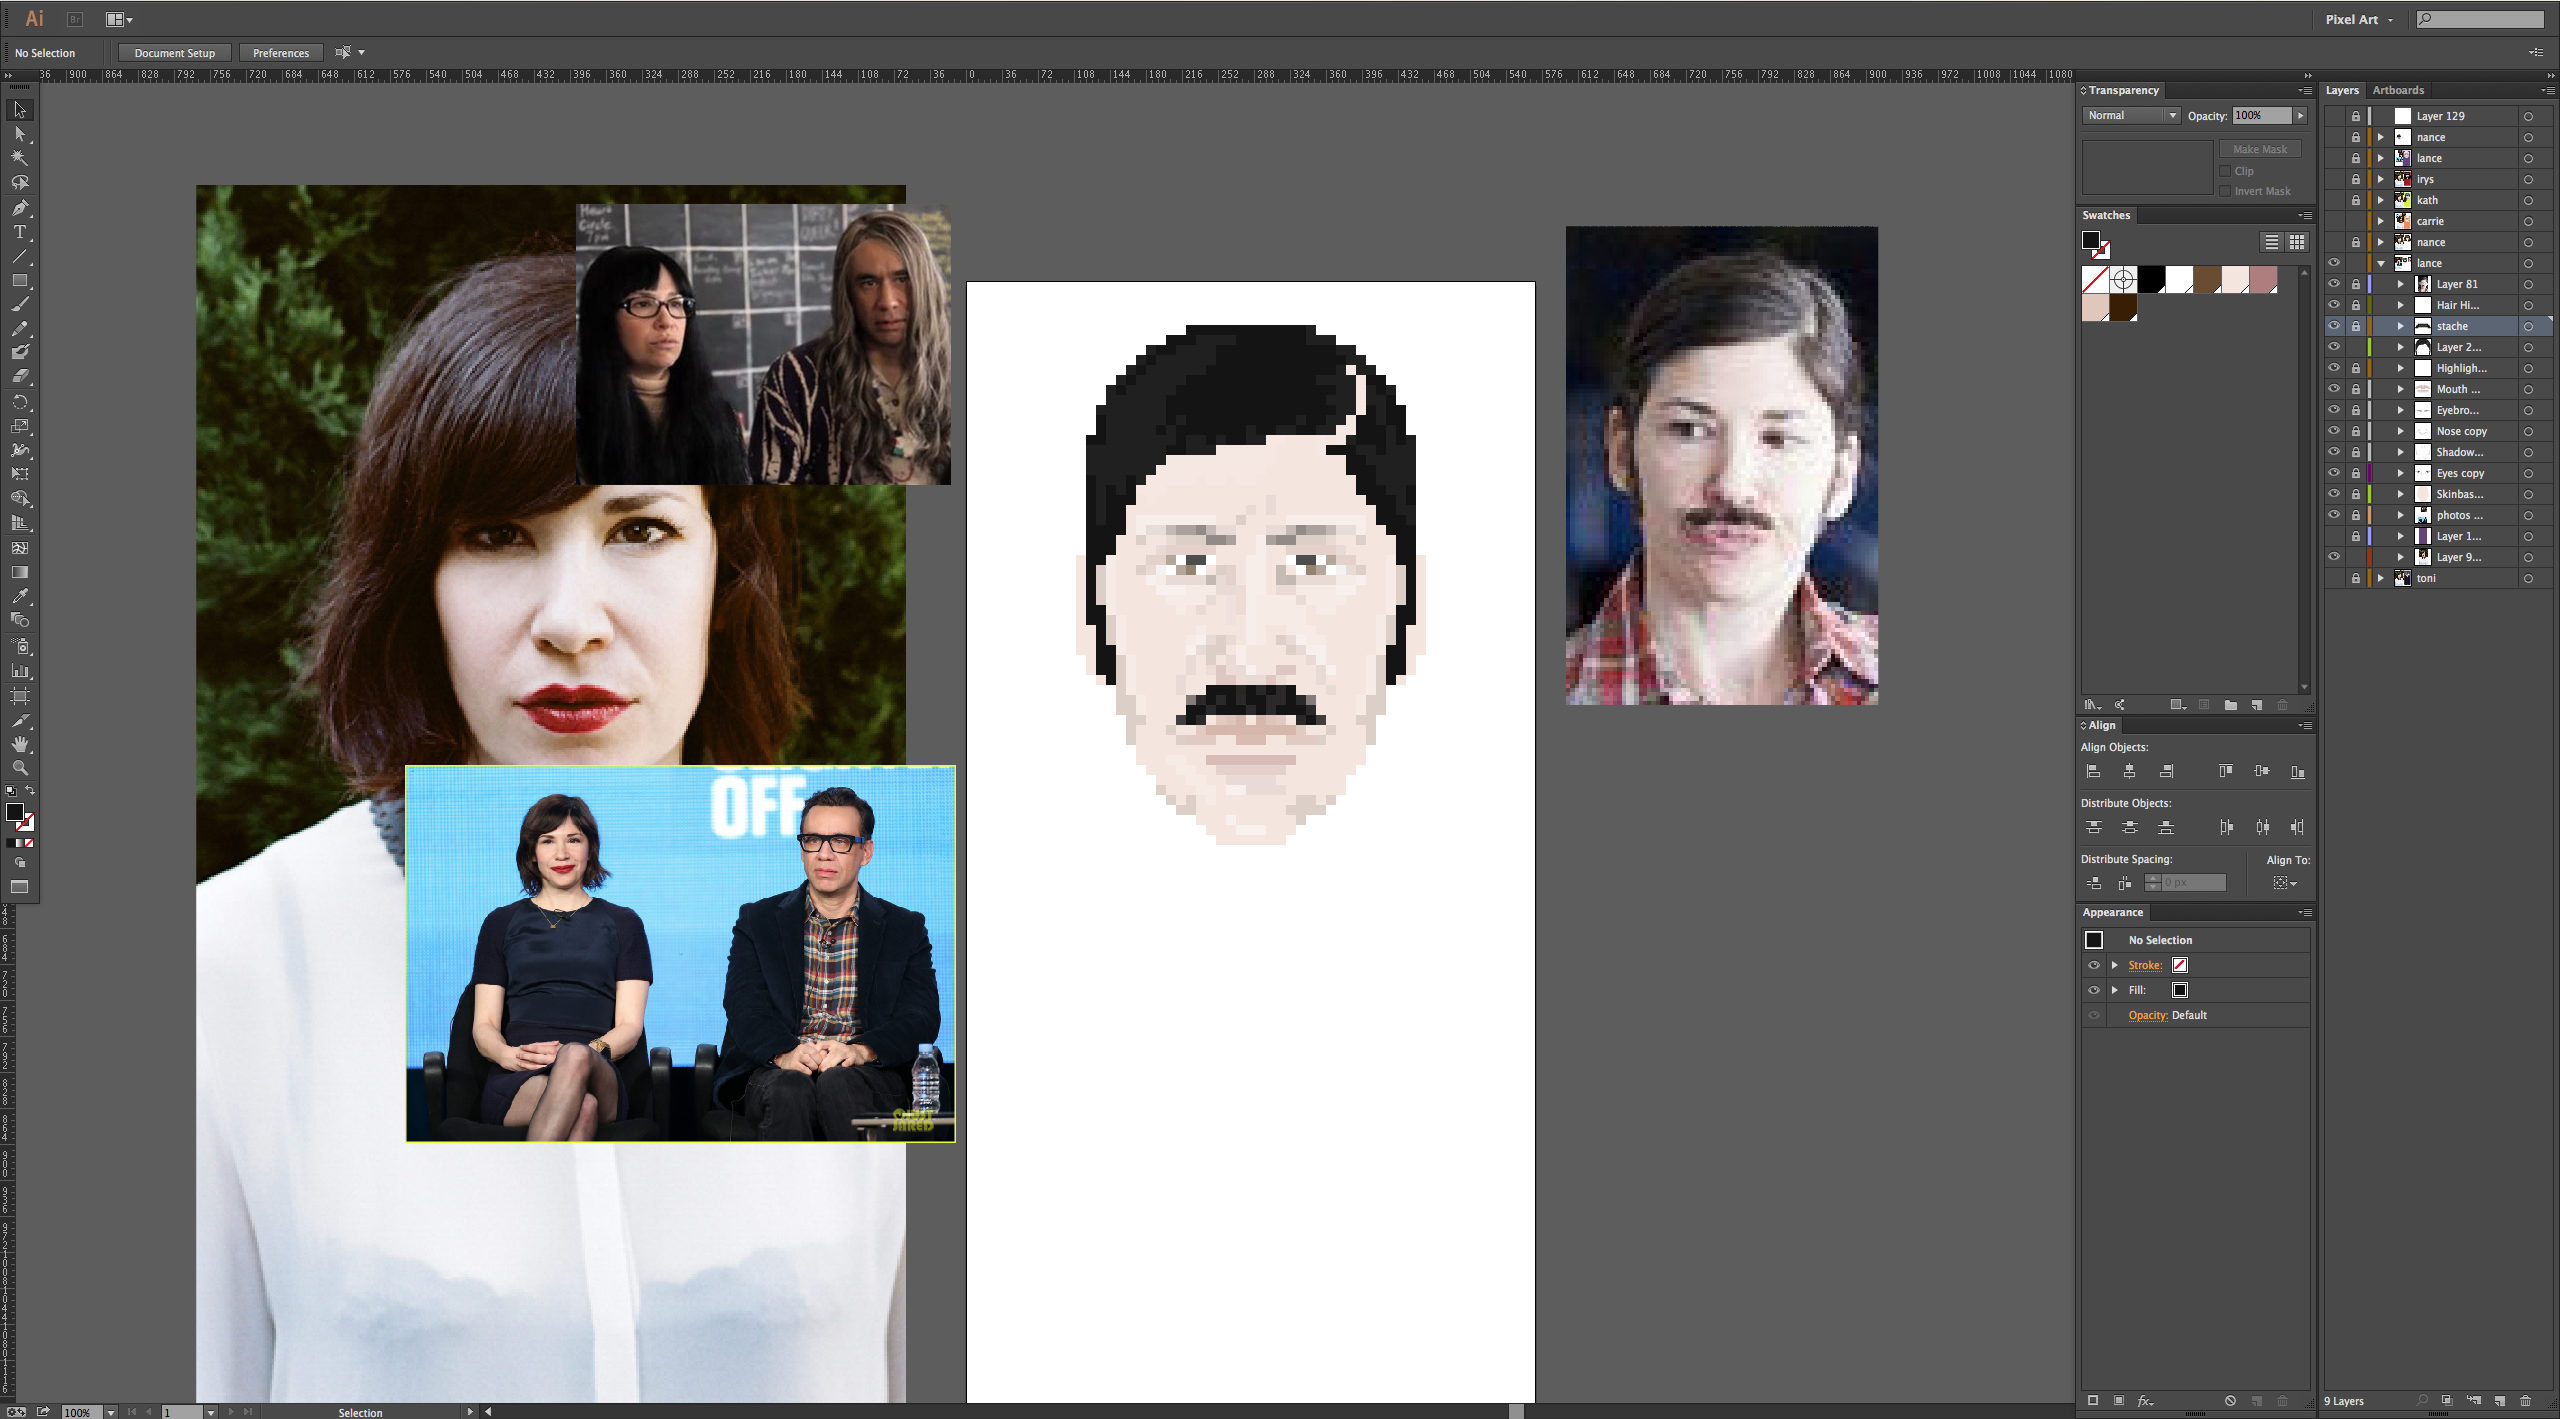Open the Pixel Art workspace menu
The height and width of the screenshot is (1419, 2560).
pos(2358,19)
